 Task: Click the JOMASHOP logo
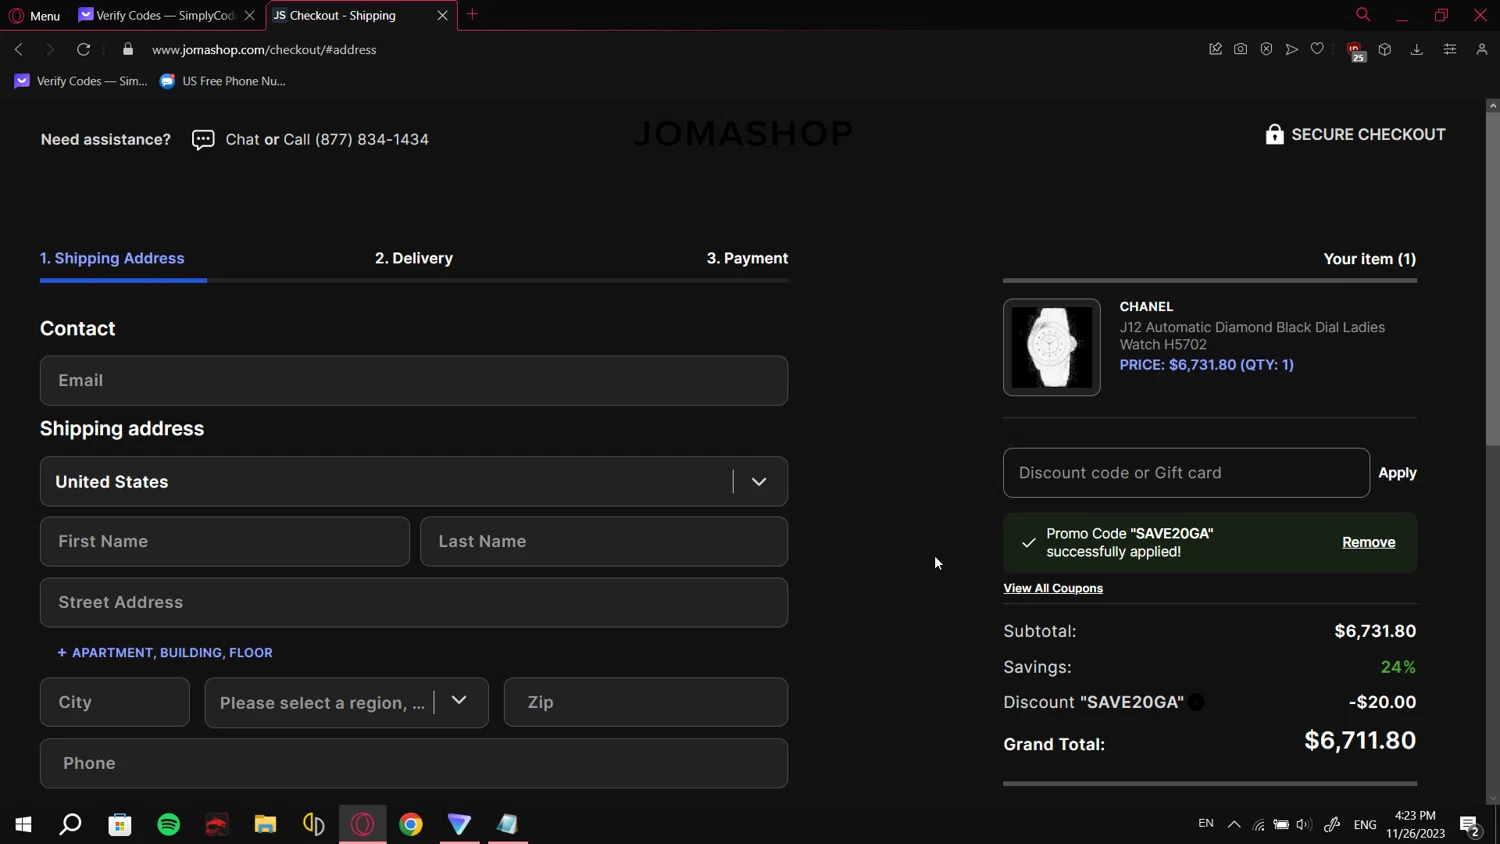point(743,133)
